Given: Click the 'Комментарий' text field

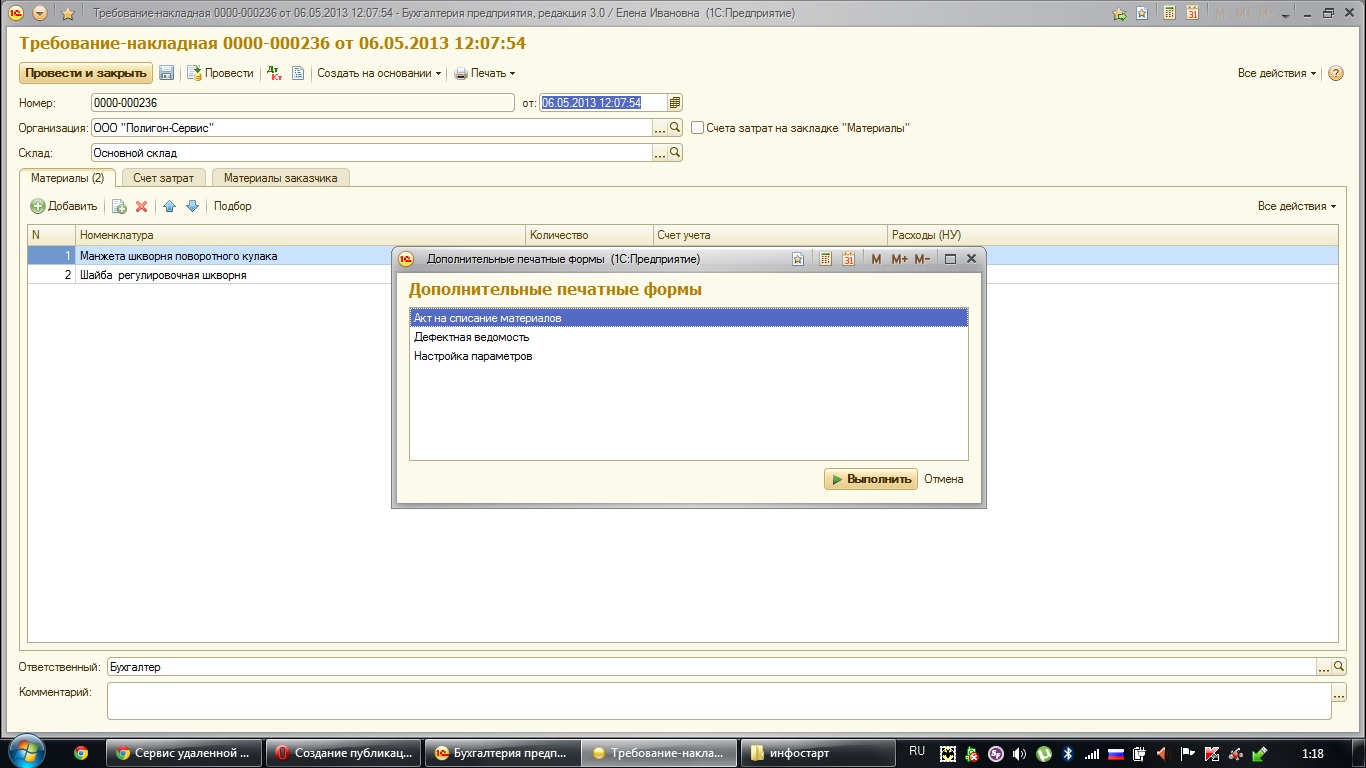Looking at the screenshot, I should [x=719, y=701].
